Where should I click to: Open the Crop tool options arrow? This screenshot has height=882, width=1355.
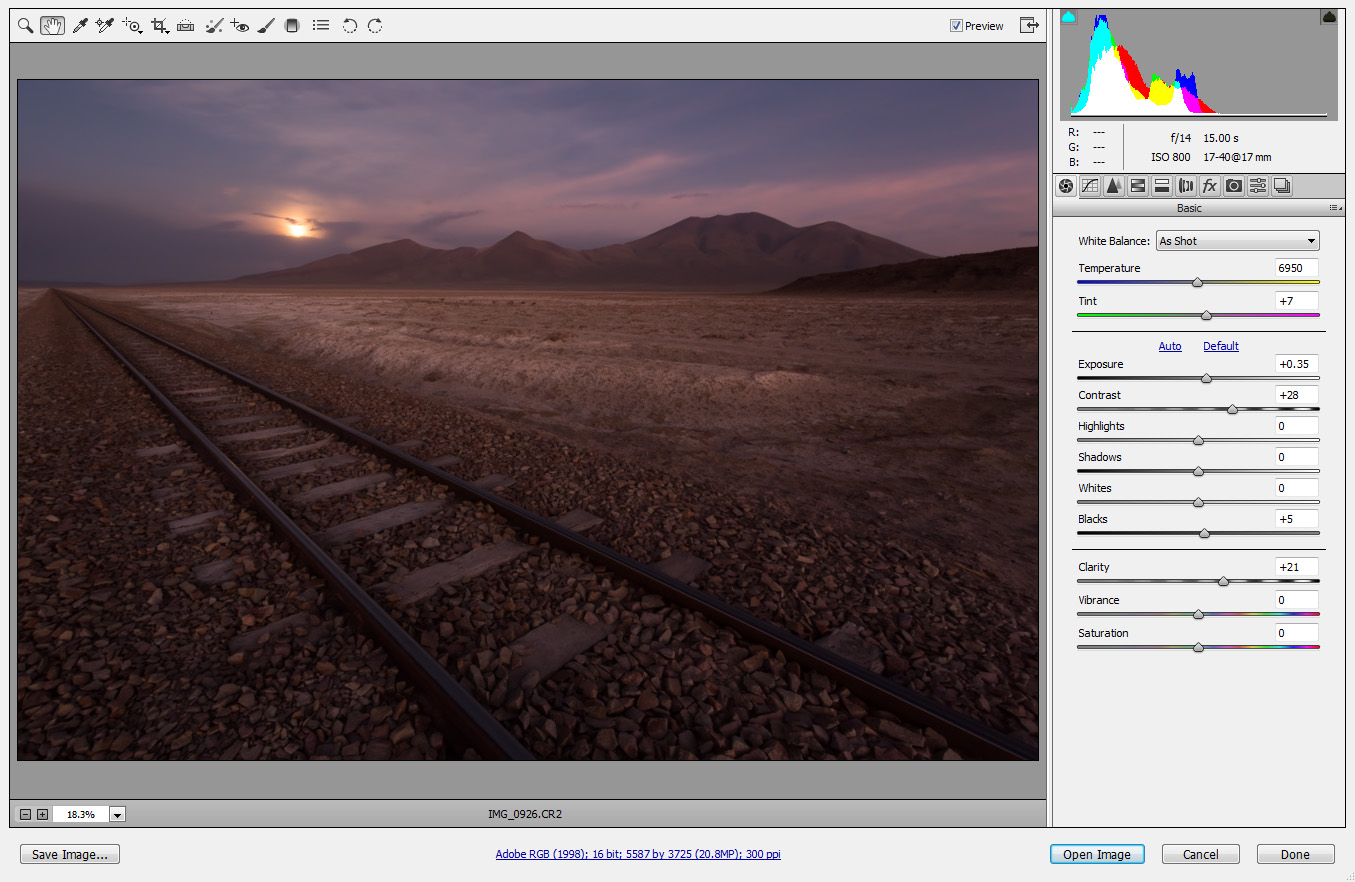pos(166,32)
